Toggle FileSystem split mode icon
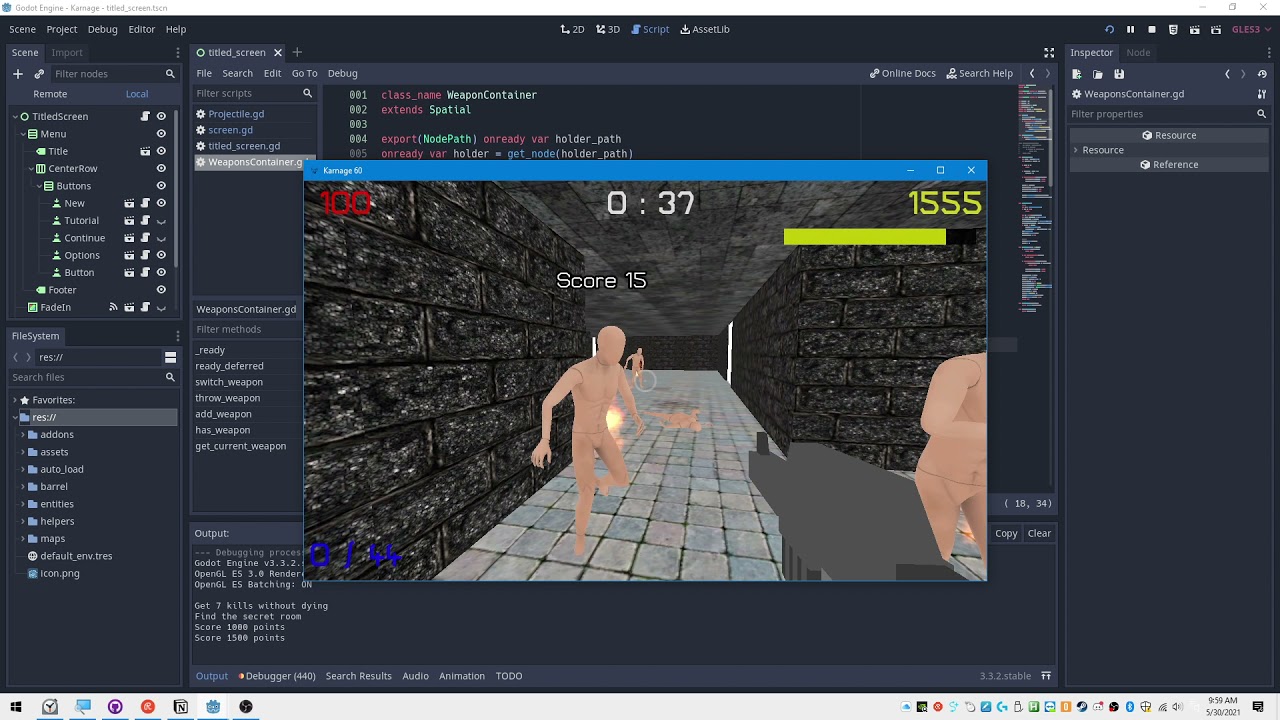The width and height of the screenshot is (1280, 720). point(171,357)
